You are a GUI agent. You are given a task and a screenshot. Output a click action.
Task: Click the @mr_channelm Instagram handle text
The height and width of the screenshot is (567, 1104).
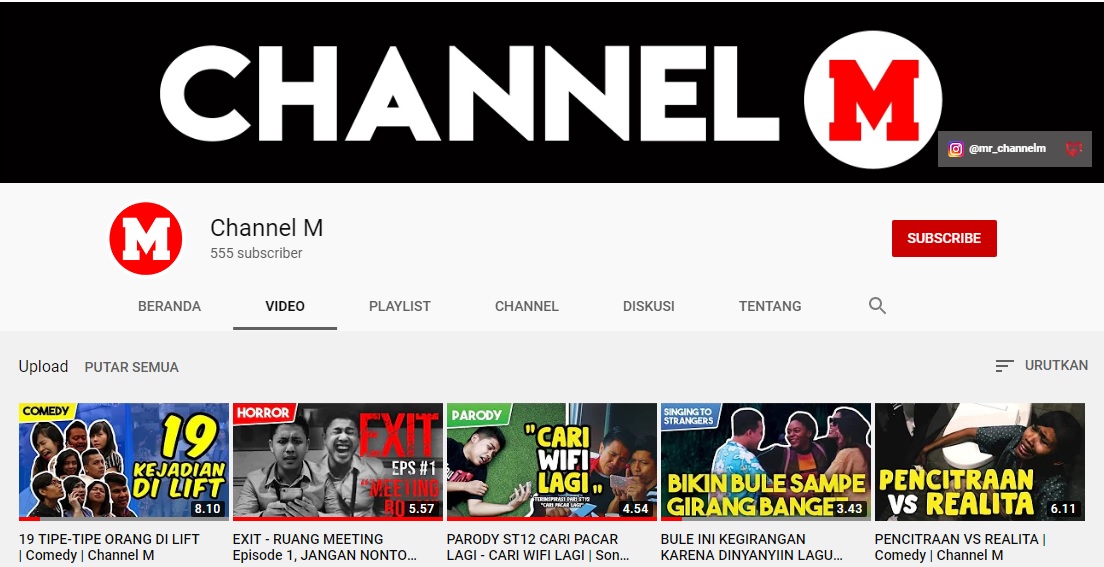1008,149
